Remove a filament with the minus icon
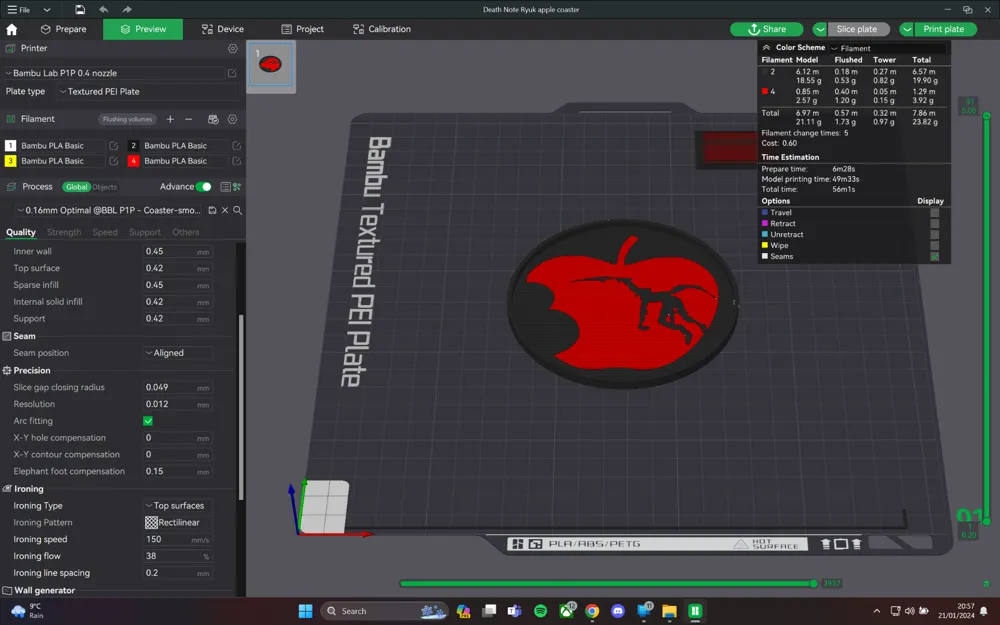The image size is (1000, 625). 189,119
